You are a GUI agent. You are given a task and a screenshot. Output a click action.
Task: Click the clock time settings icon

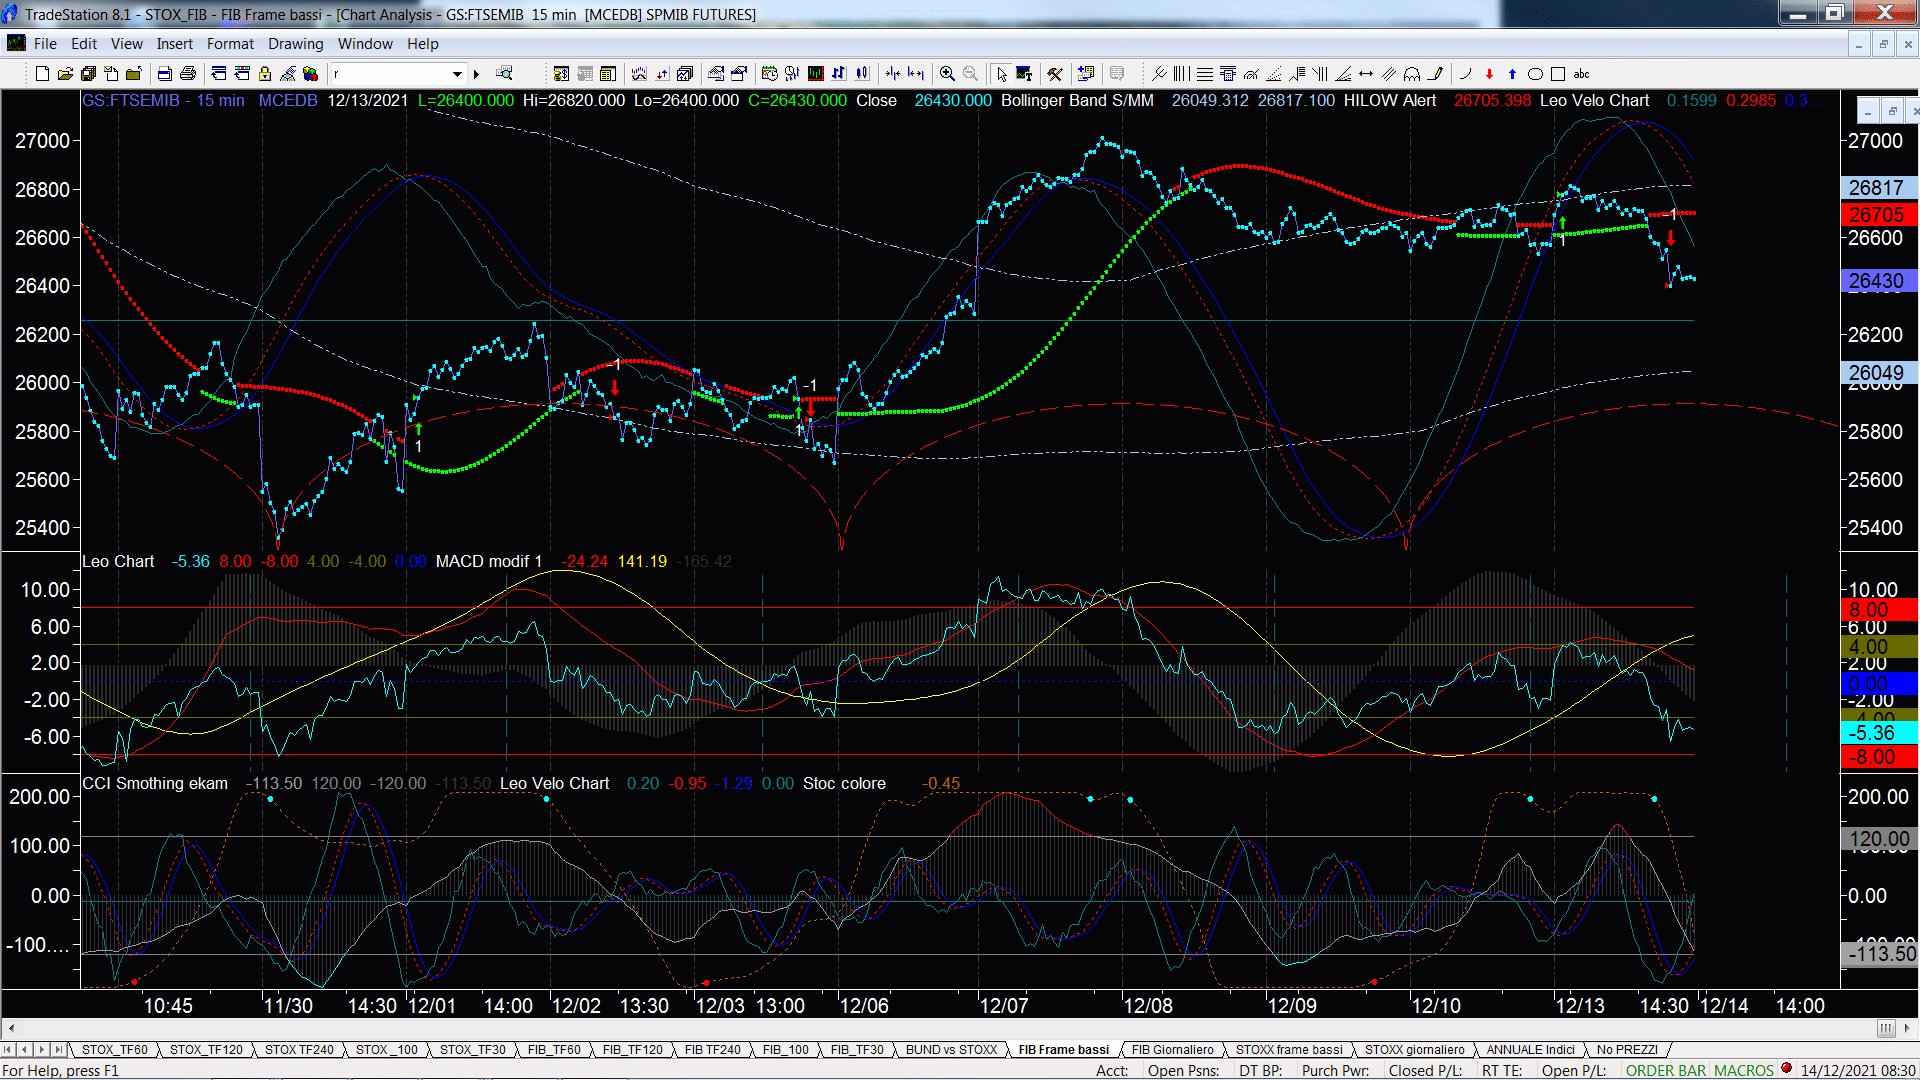tap(769, 74)
